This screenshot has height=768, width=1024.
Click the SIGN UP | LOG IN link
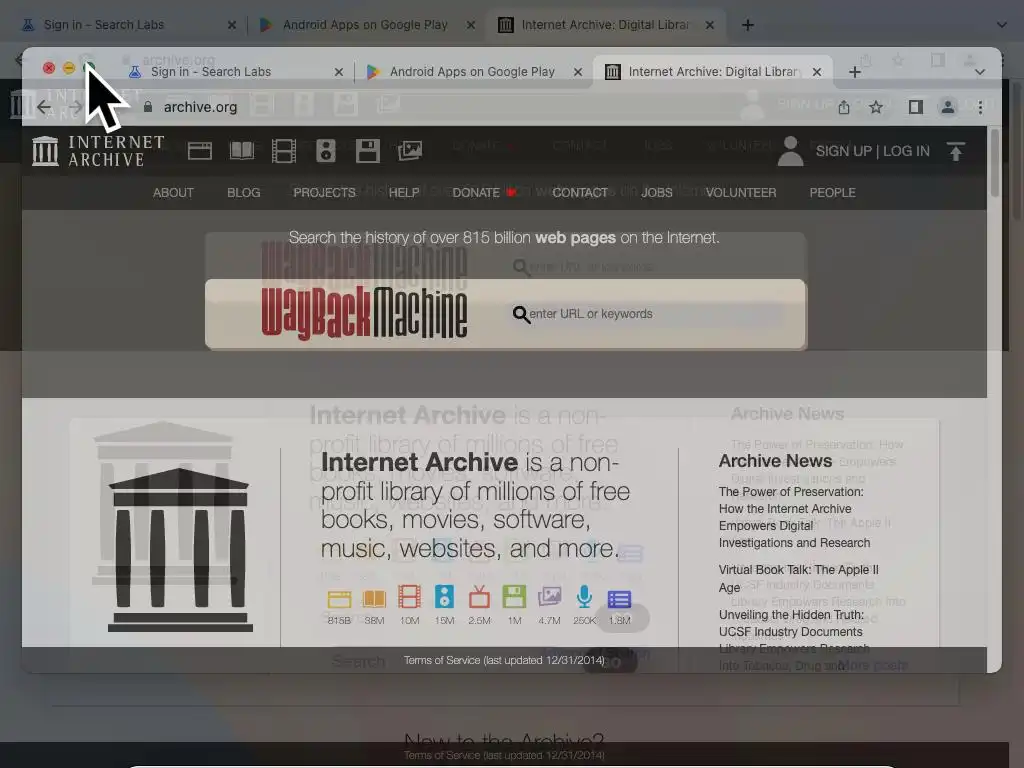pos(872,152)
